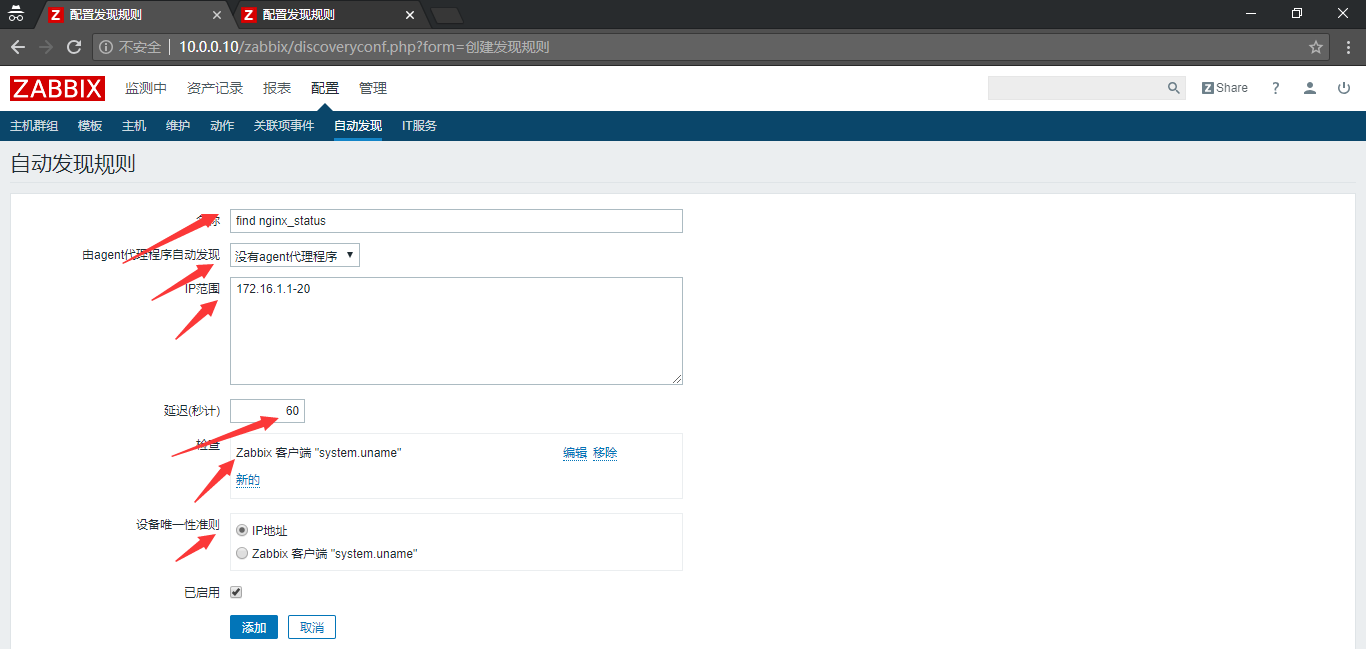Click the 编辑 link for system.uname check
The width and height of the screenshot is (1366, 649).
(575, 453)
